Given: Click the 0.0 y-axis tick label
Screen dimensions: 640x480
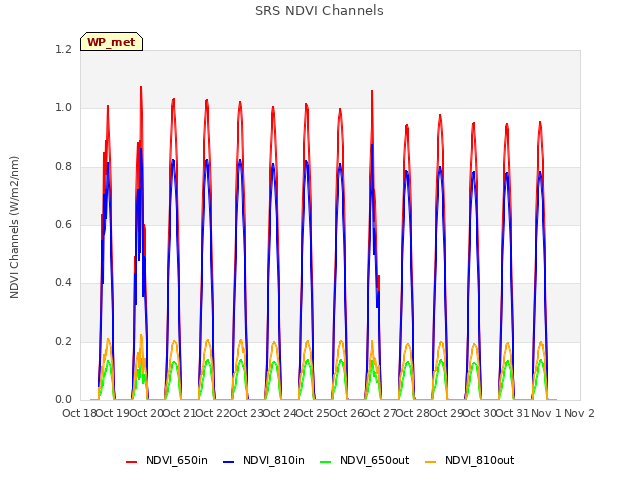Looking at the screenshot, I should tap(63, 400).
